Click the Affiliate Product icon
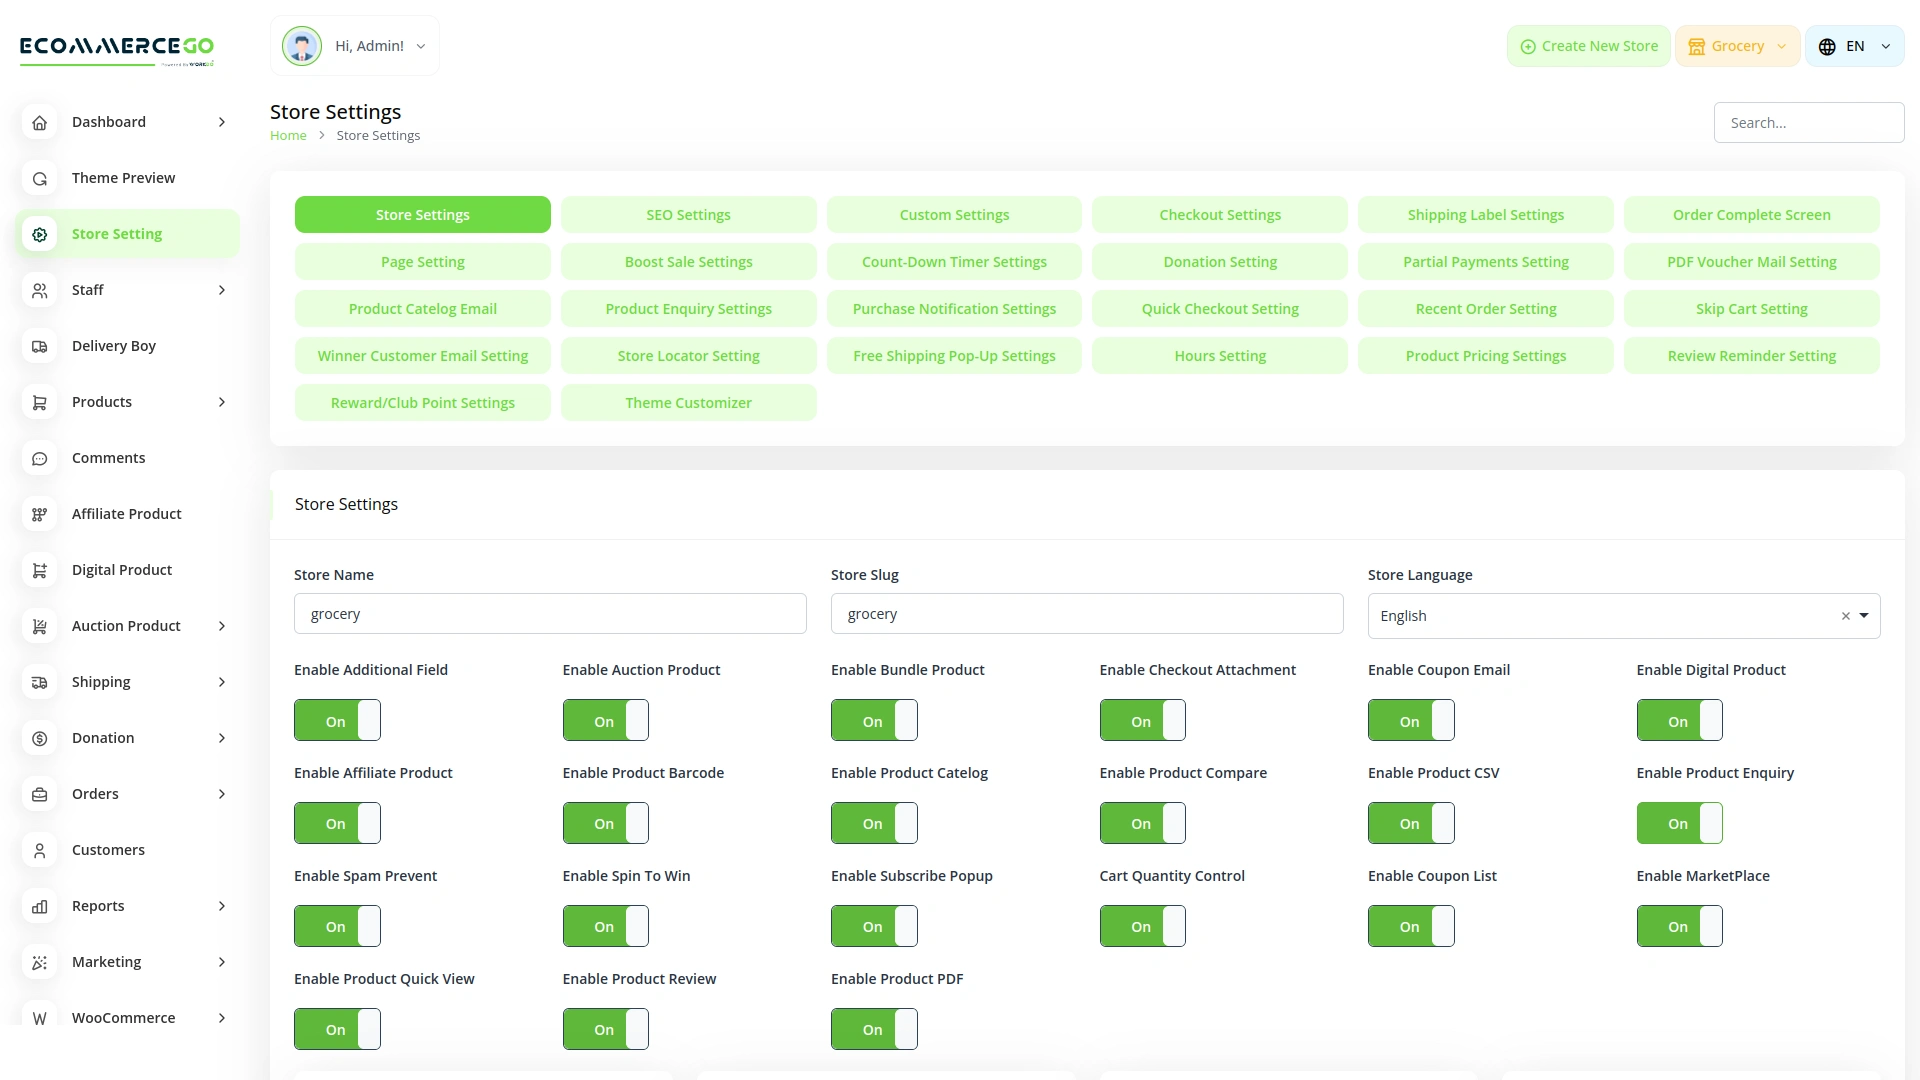The width and height of the screenshot is (1920, 1080). point(39,514)
